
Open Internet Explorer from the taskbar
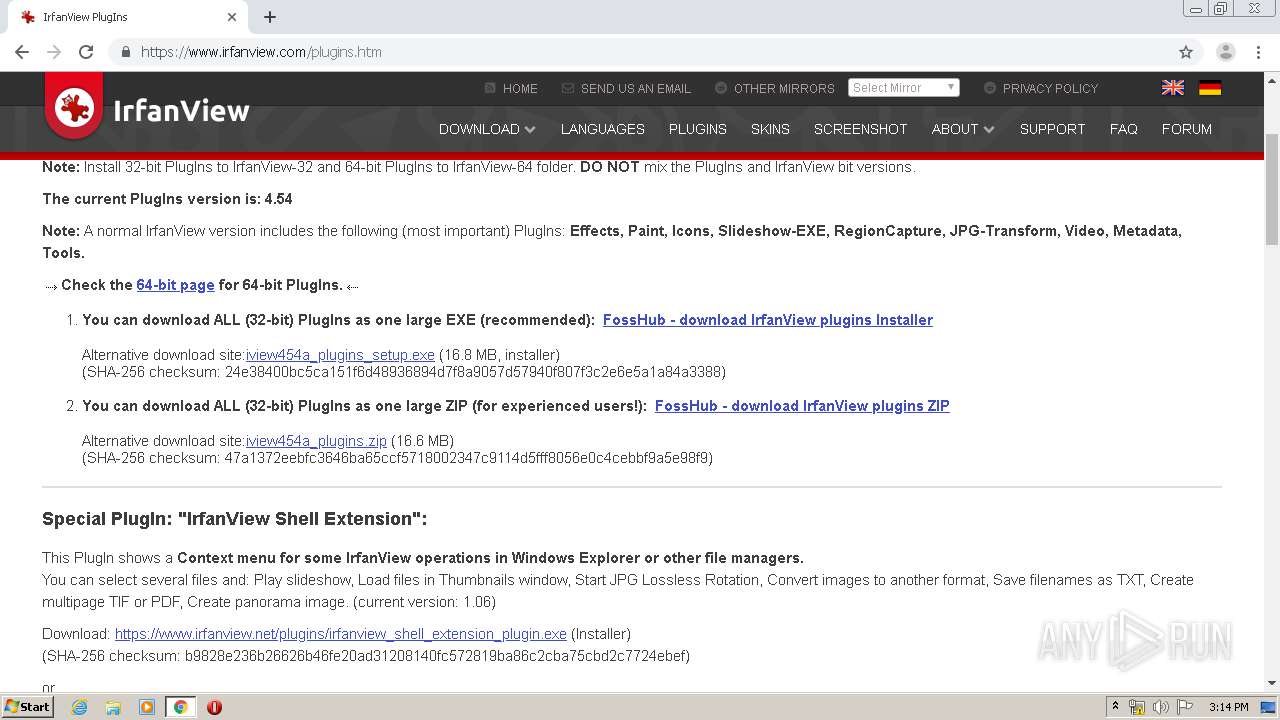pos(79,707)
